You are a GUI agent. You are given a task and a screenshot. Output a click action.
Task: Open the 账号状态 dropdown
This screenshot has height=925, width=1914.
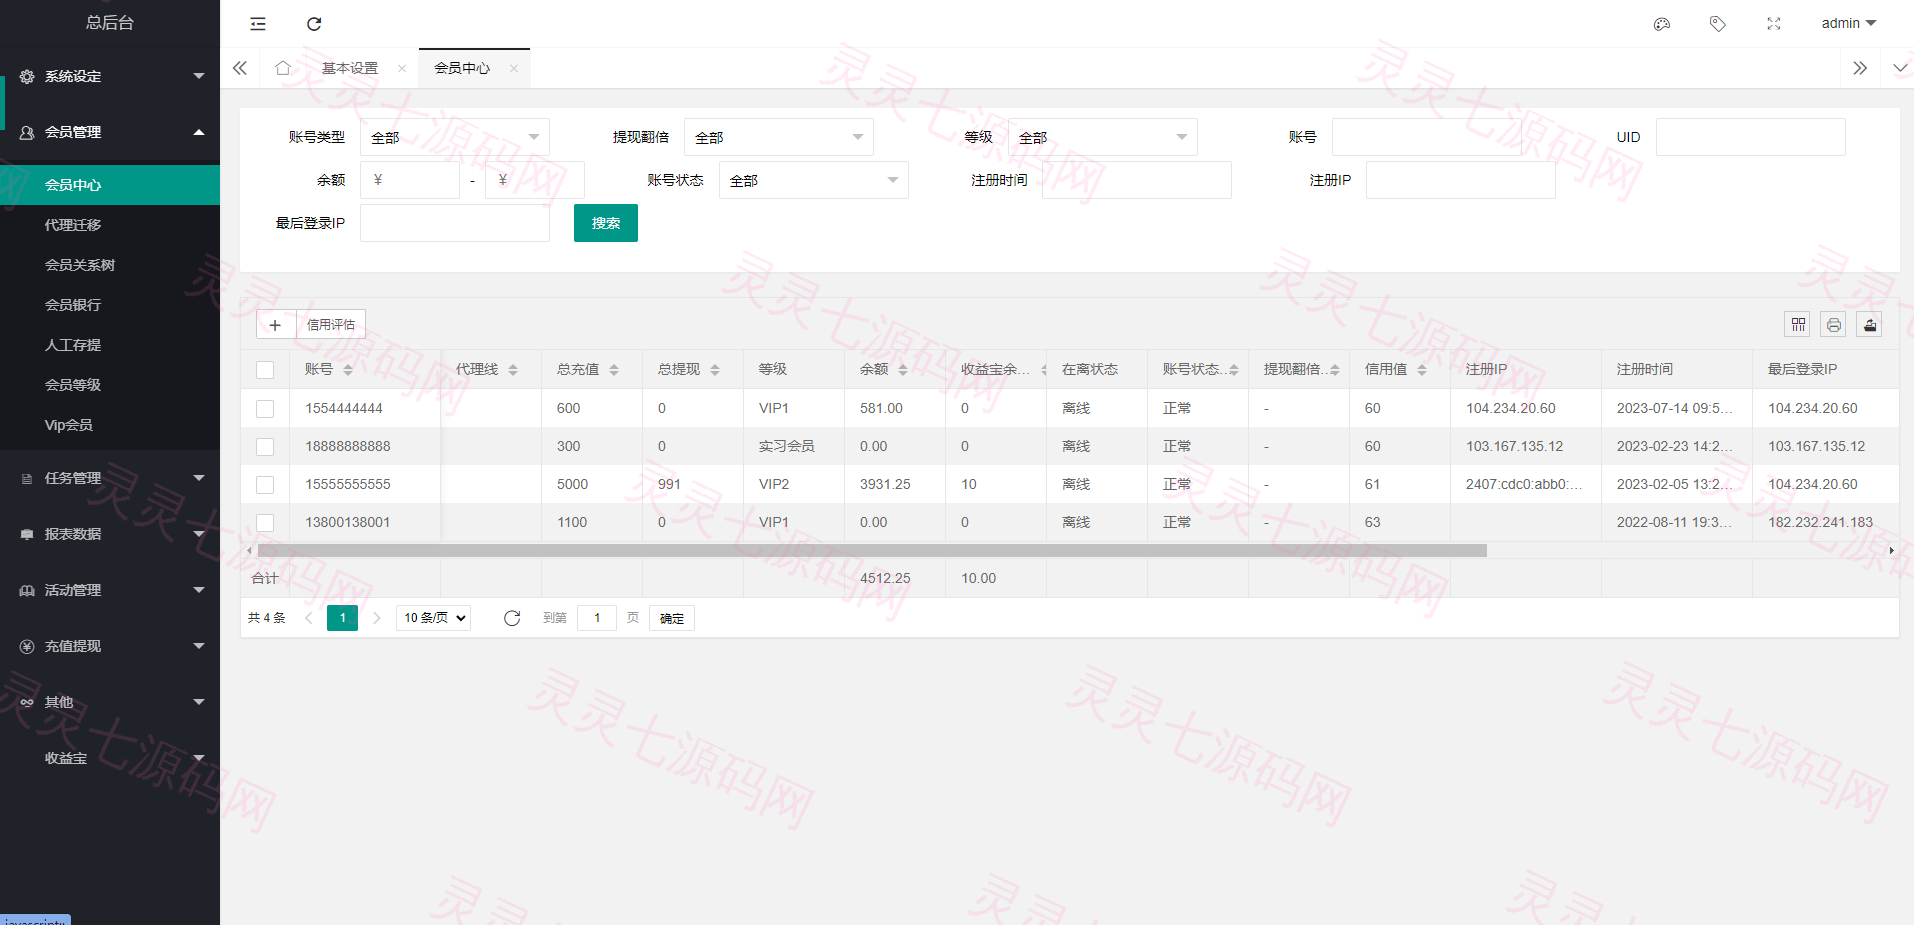tap(814, 180)
